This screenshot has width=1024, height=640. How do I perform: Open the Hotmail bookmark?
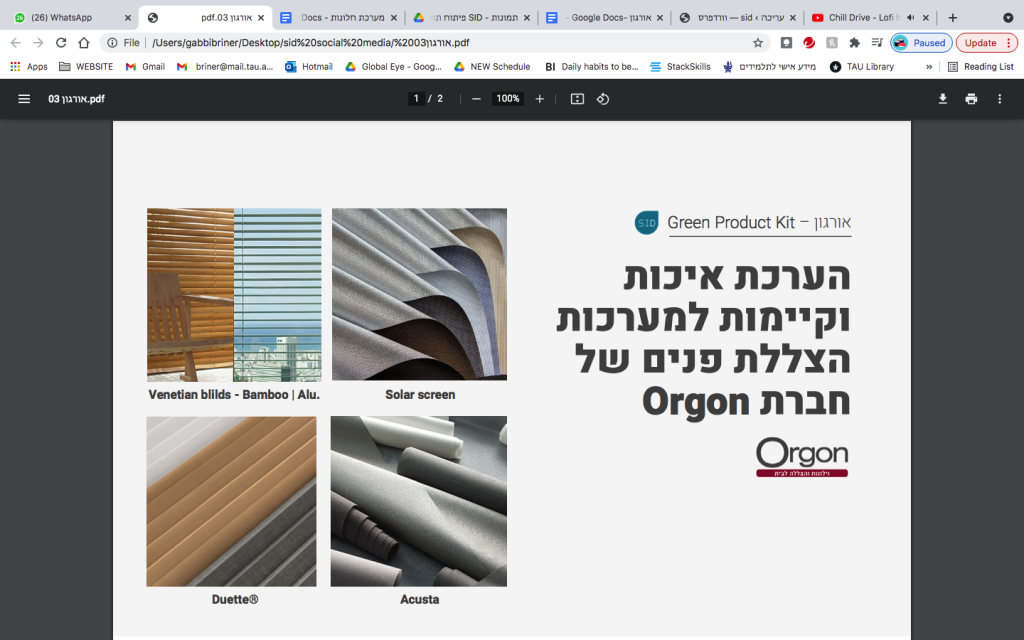point(309,67)
